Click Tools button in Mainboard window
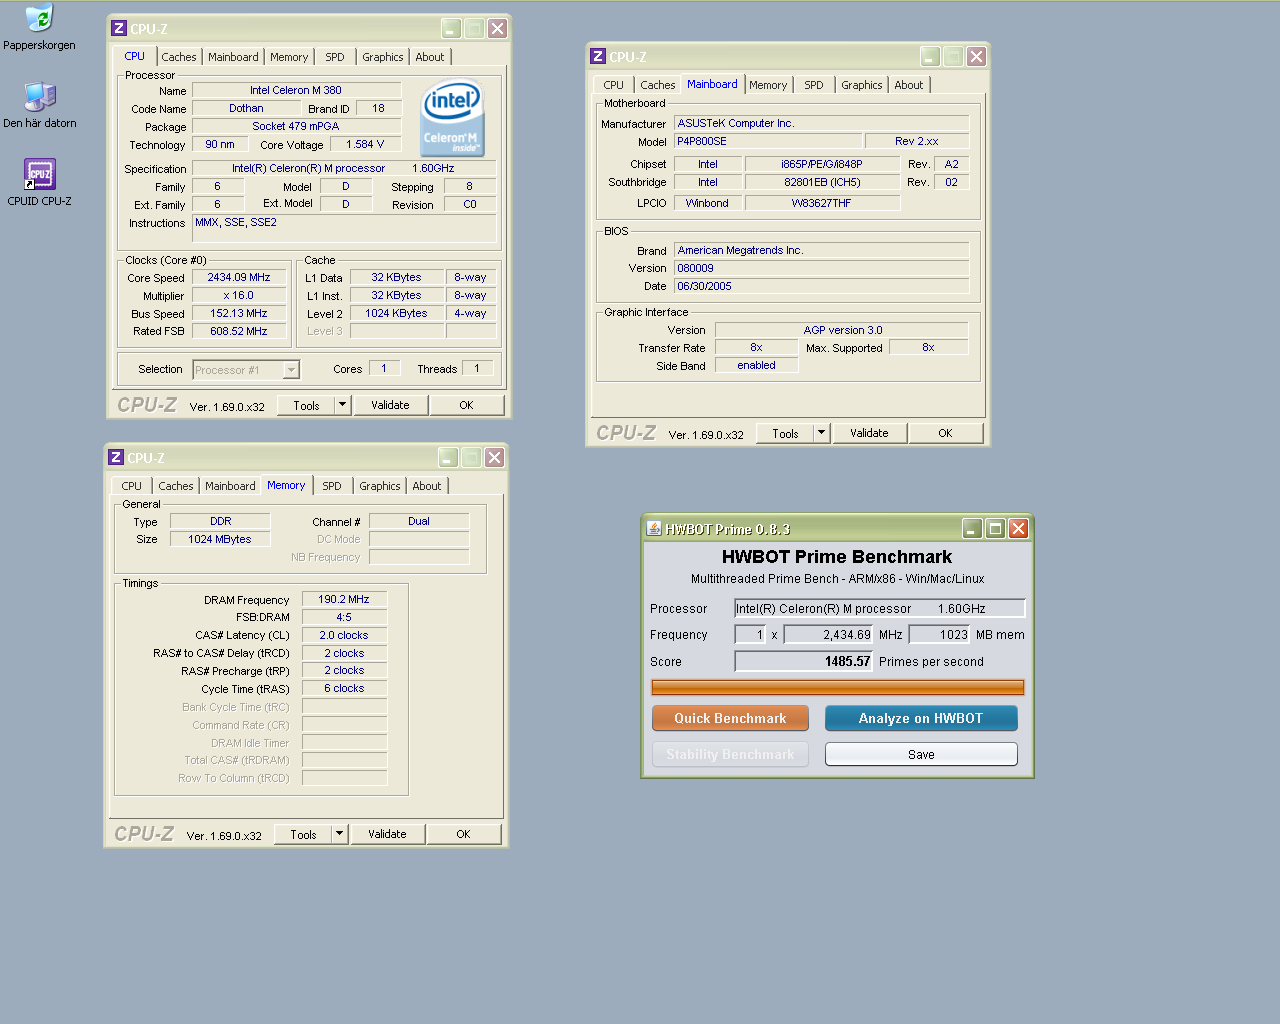The image size is (1280, 1024). 785,433
